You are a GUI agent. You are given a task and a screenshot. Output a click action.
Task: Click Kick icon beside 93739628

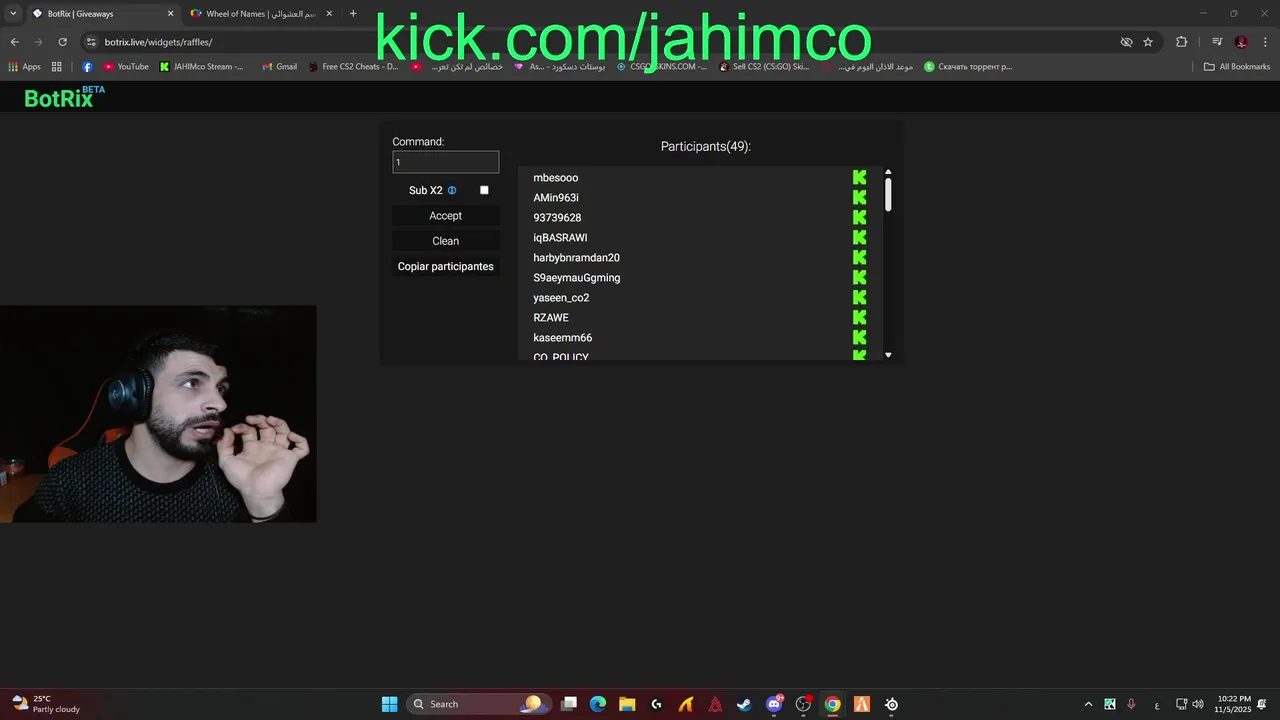[859, 217]
